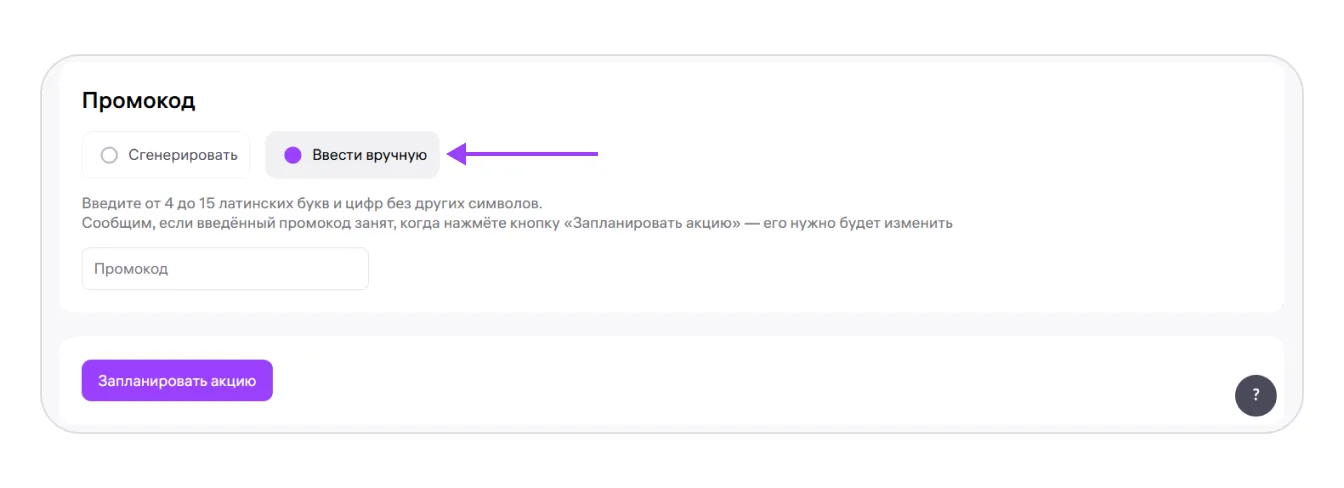This screenshot has height=488, width=1344.
Task: Click the "Промокод" placeholder text in the field
Action: click(131, 269)
